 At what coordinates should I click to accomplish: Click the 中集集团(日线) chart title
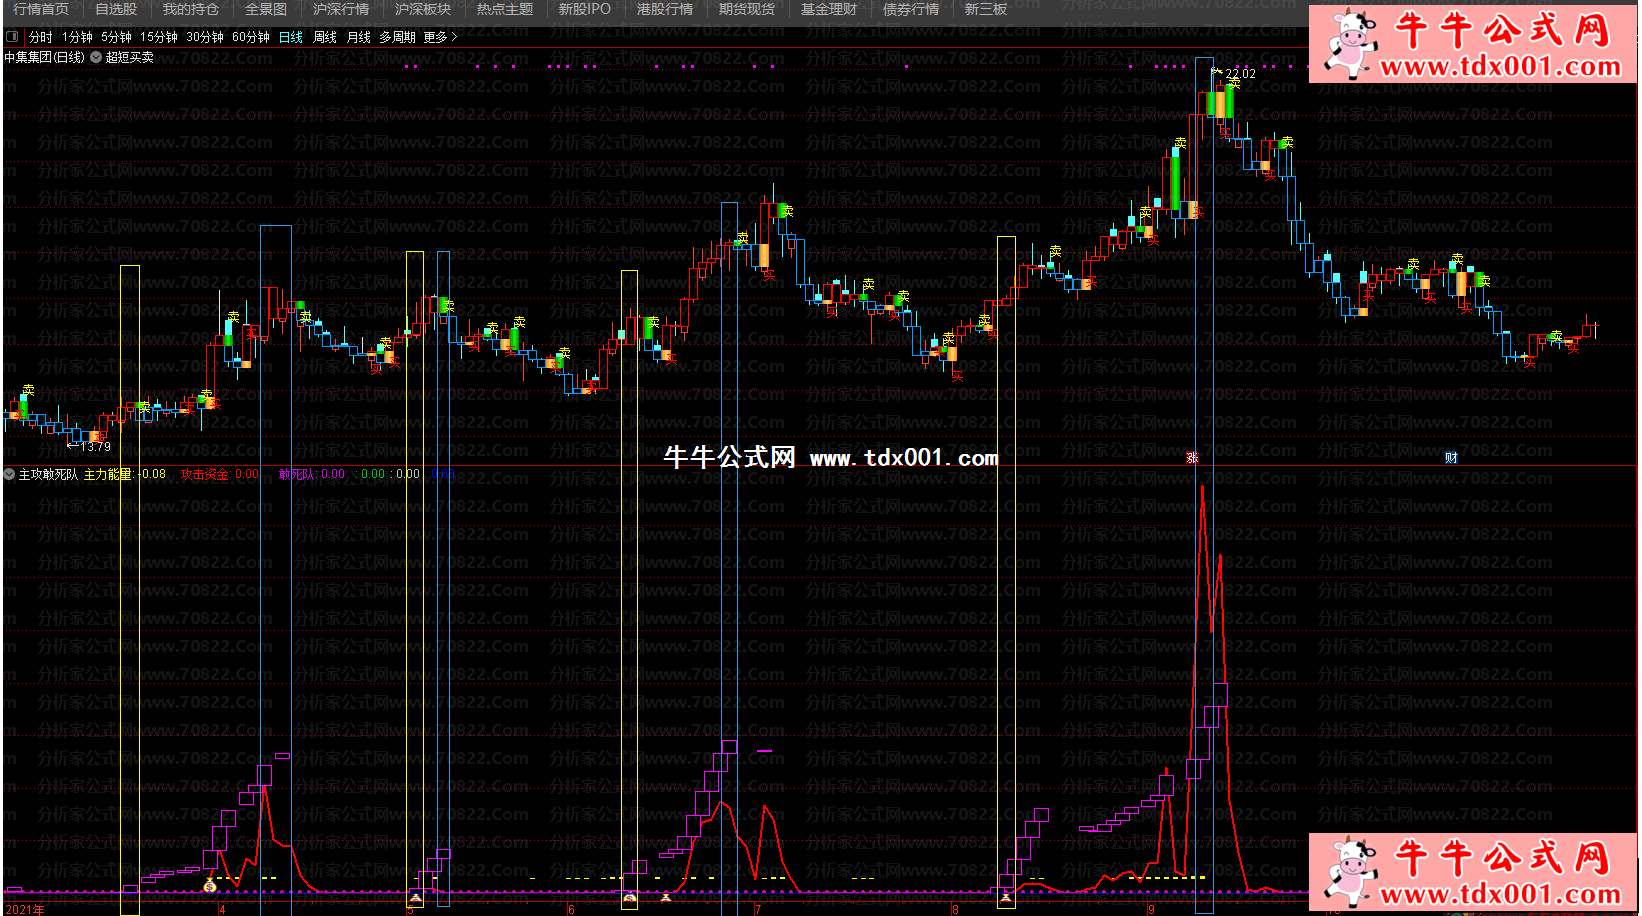pos(44,57)
